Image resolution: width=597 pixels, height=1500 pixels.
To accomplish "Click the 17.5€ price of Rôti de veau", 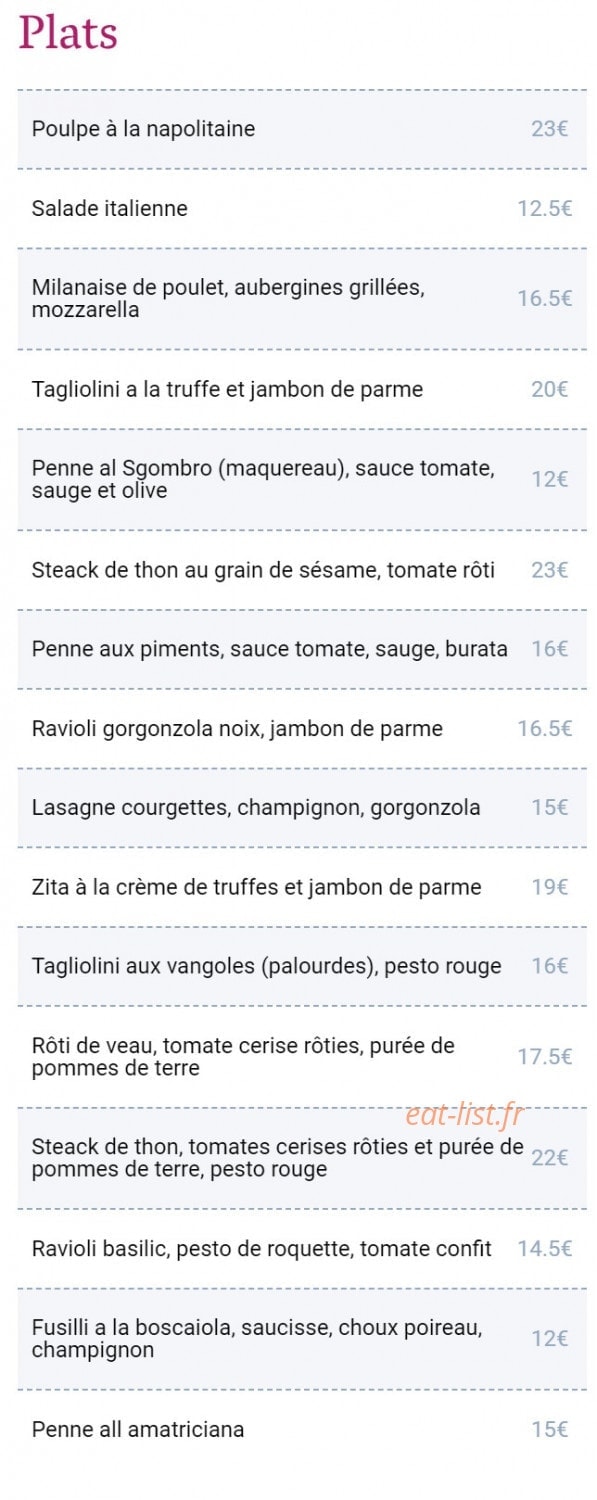I will coord(545,1057).
